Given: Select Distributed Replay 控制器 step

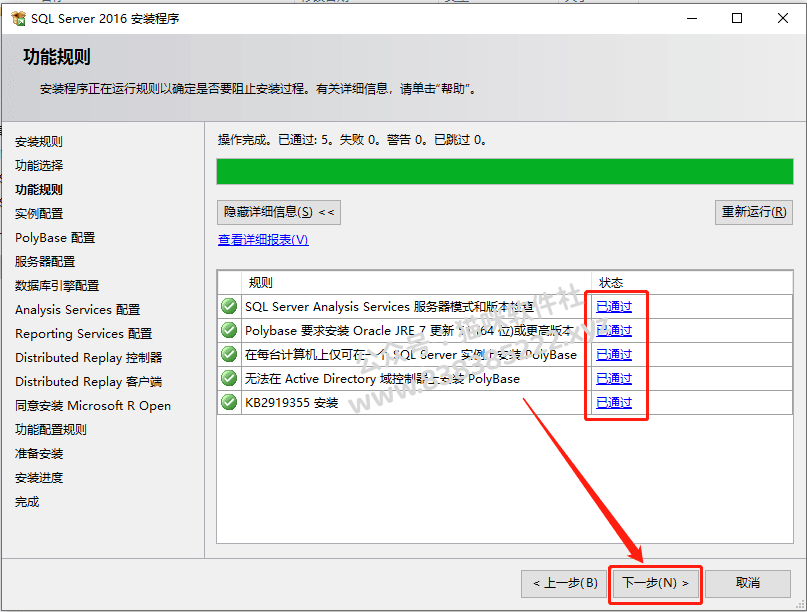Looking at the screenshot, I should (89, 358).
